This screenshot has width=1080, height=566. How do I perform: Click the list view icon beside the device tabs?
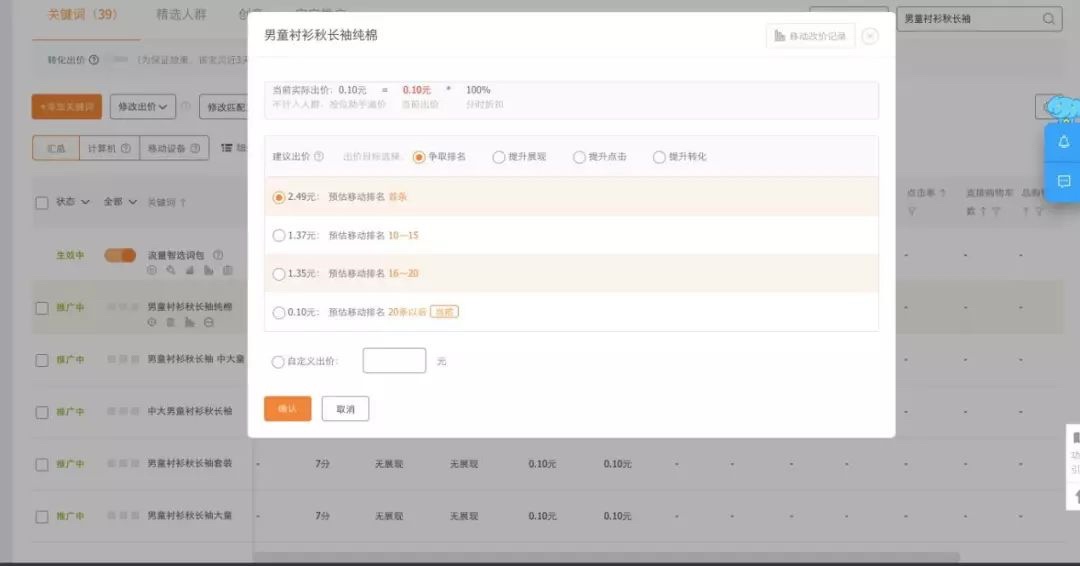tap(226, 148)
